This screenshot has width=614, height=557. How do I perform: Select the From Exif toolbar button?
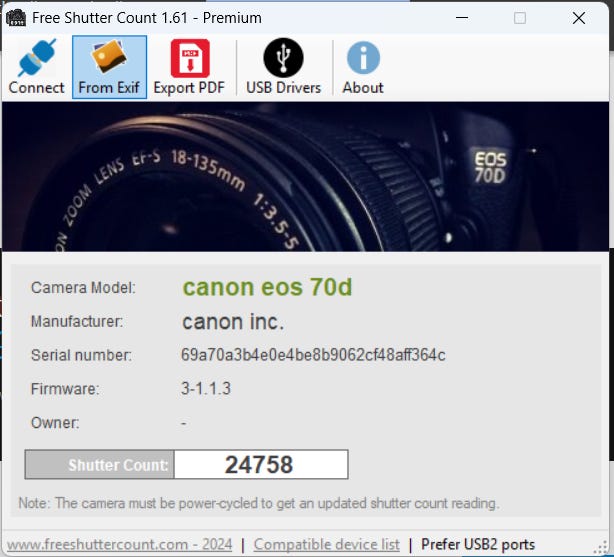click(x=109, y=67)
